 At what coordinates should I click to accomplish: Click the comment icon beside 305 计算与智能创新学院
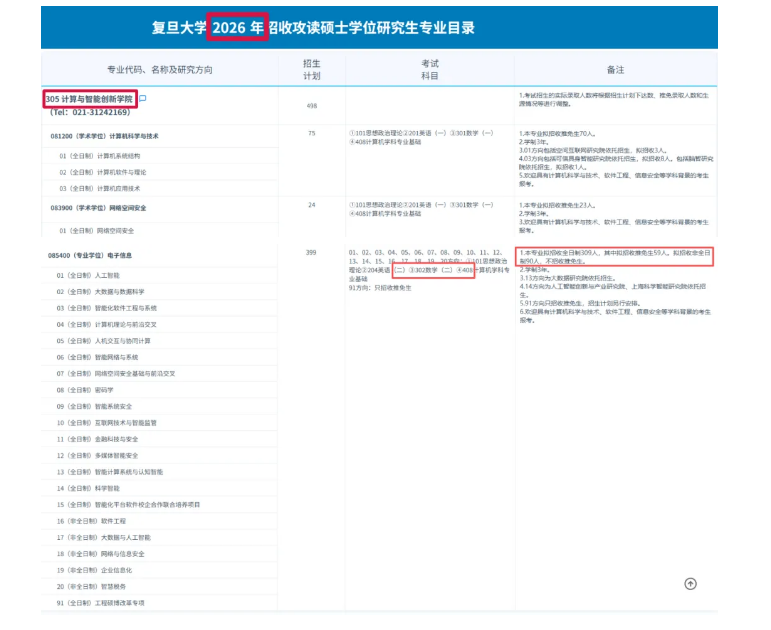(x=143, y=98)
